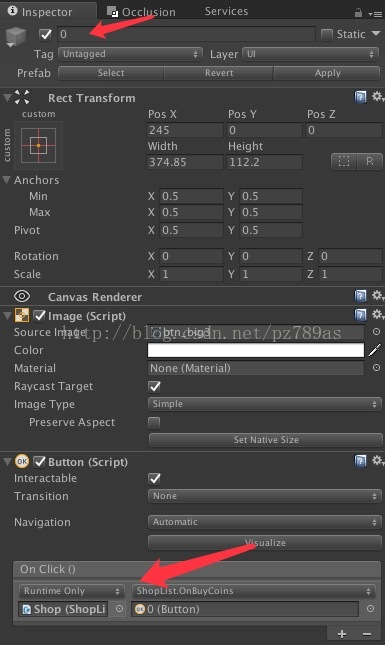The height and width of the screenshot is (645, 385).
Task: Disable the Button (Script) component checkbox
Action: click(x=39, y=462)
